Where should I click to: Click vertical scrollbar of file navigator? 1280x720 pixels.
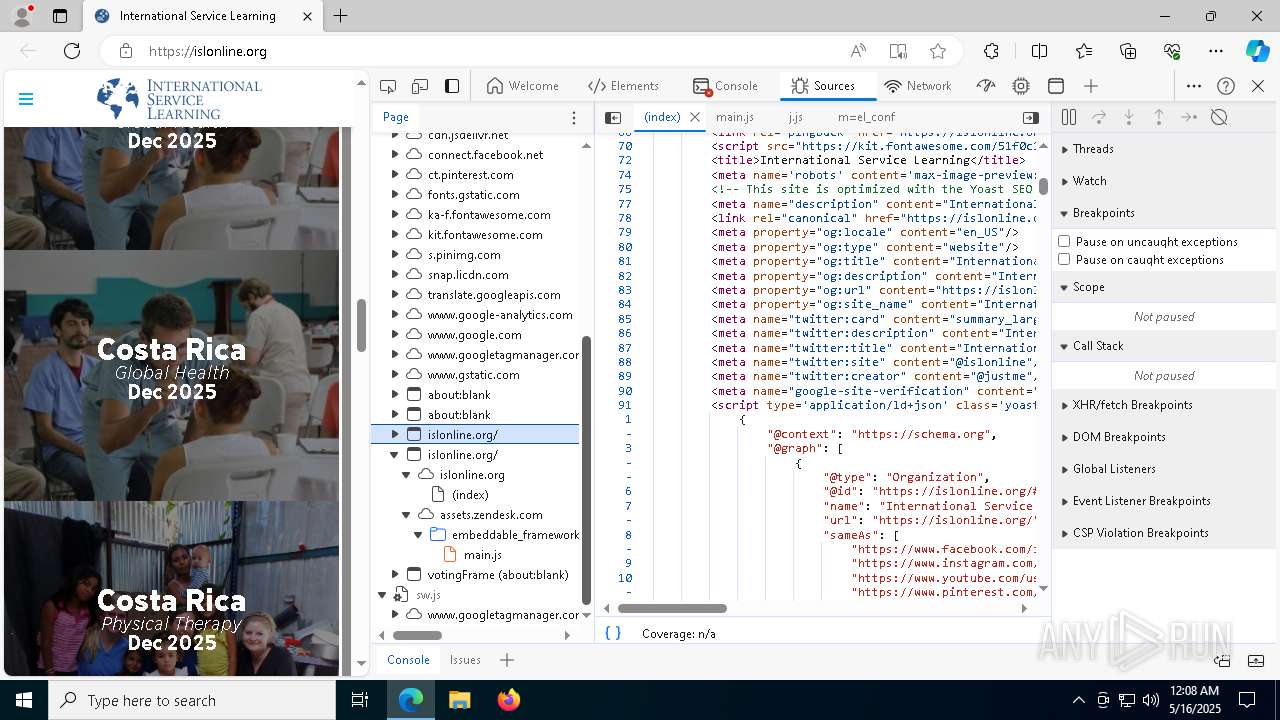[x=586, y=470]
